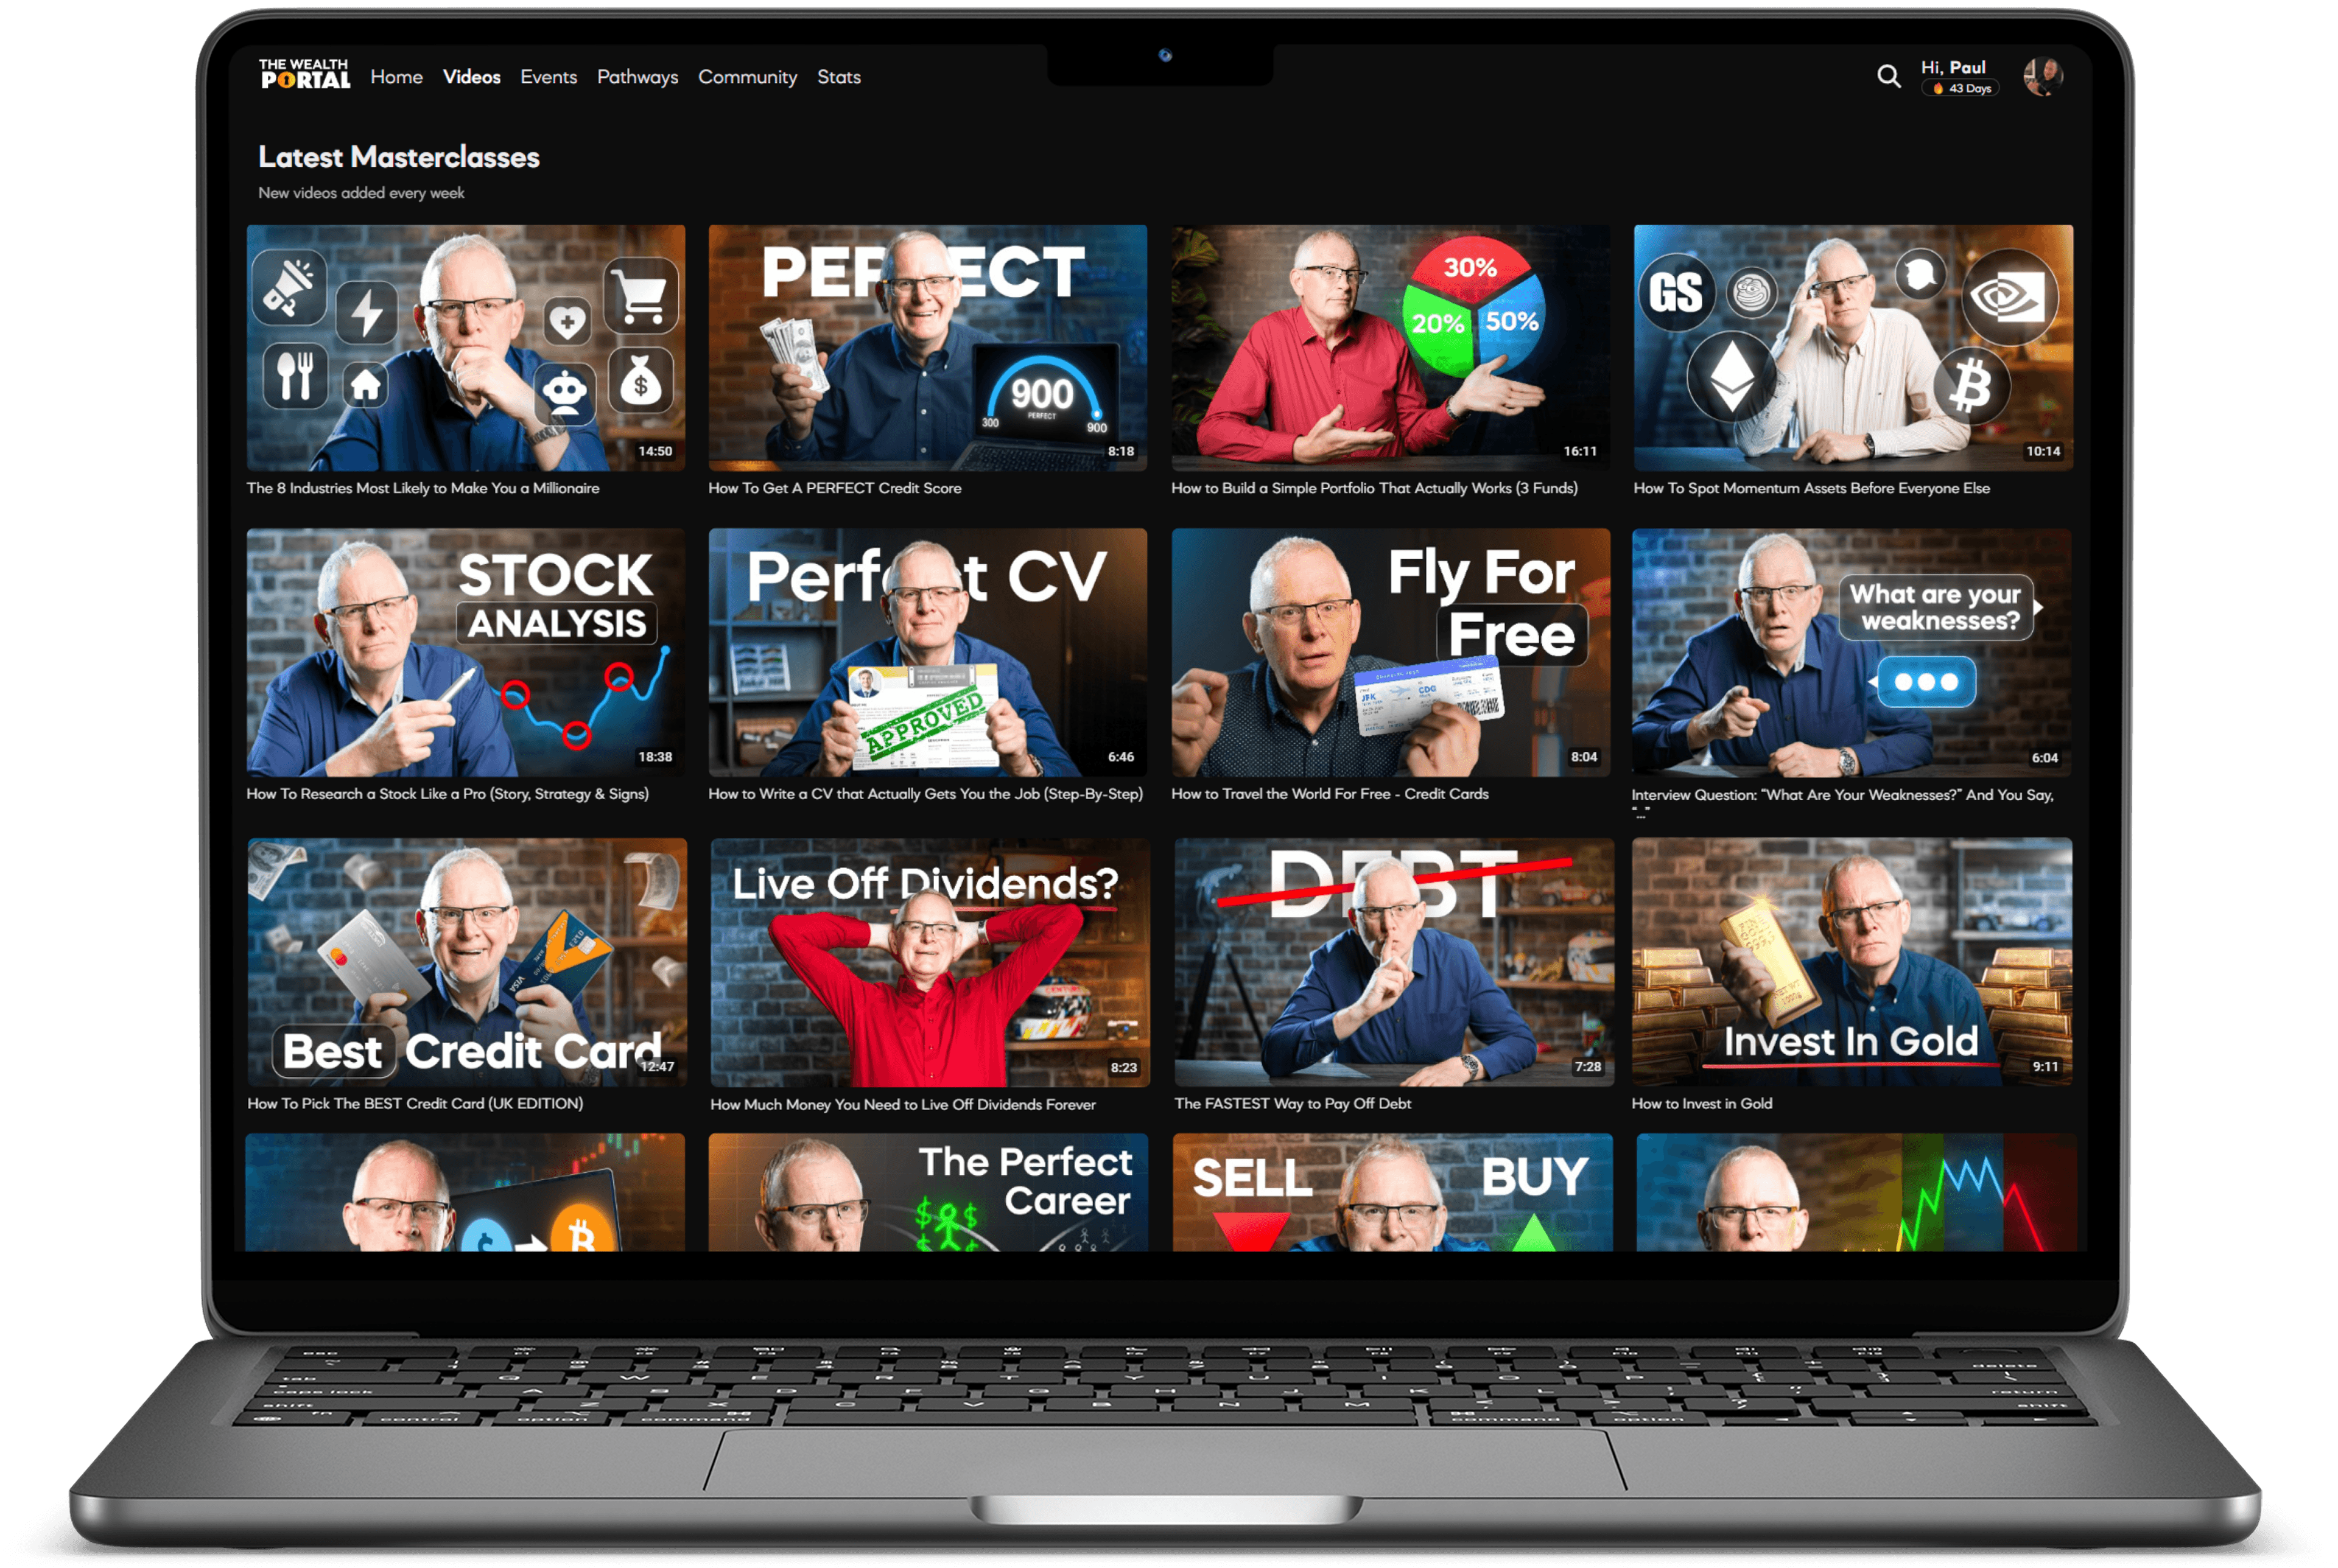Viewport: 2338px width, 1568px height.
Task: View the Stats page
Action: (838, 77)
